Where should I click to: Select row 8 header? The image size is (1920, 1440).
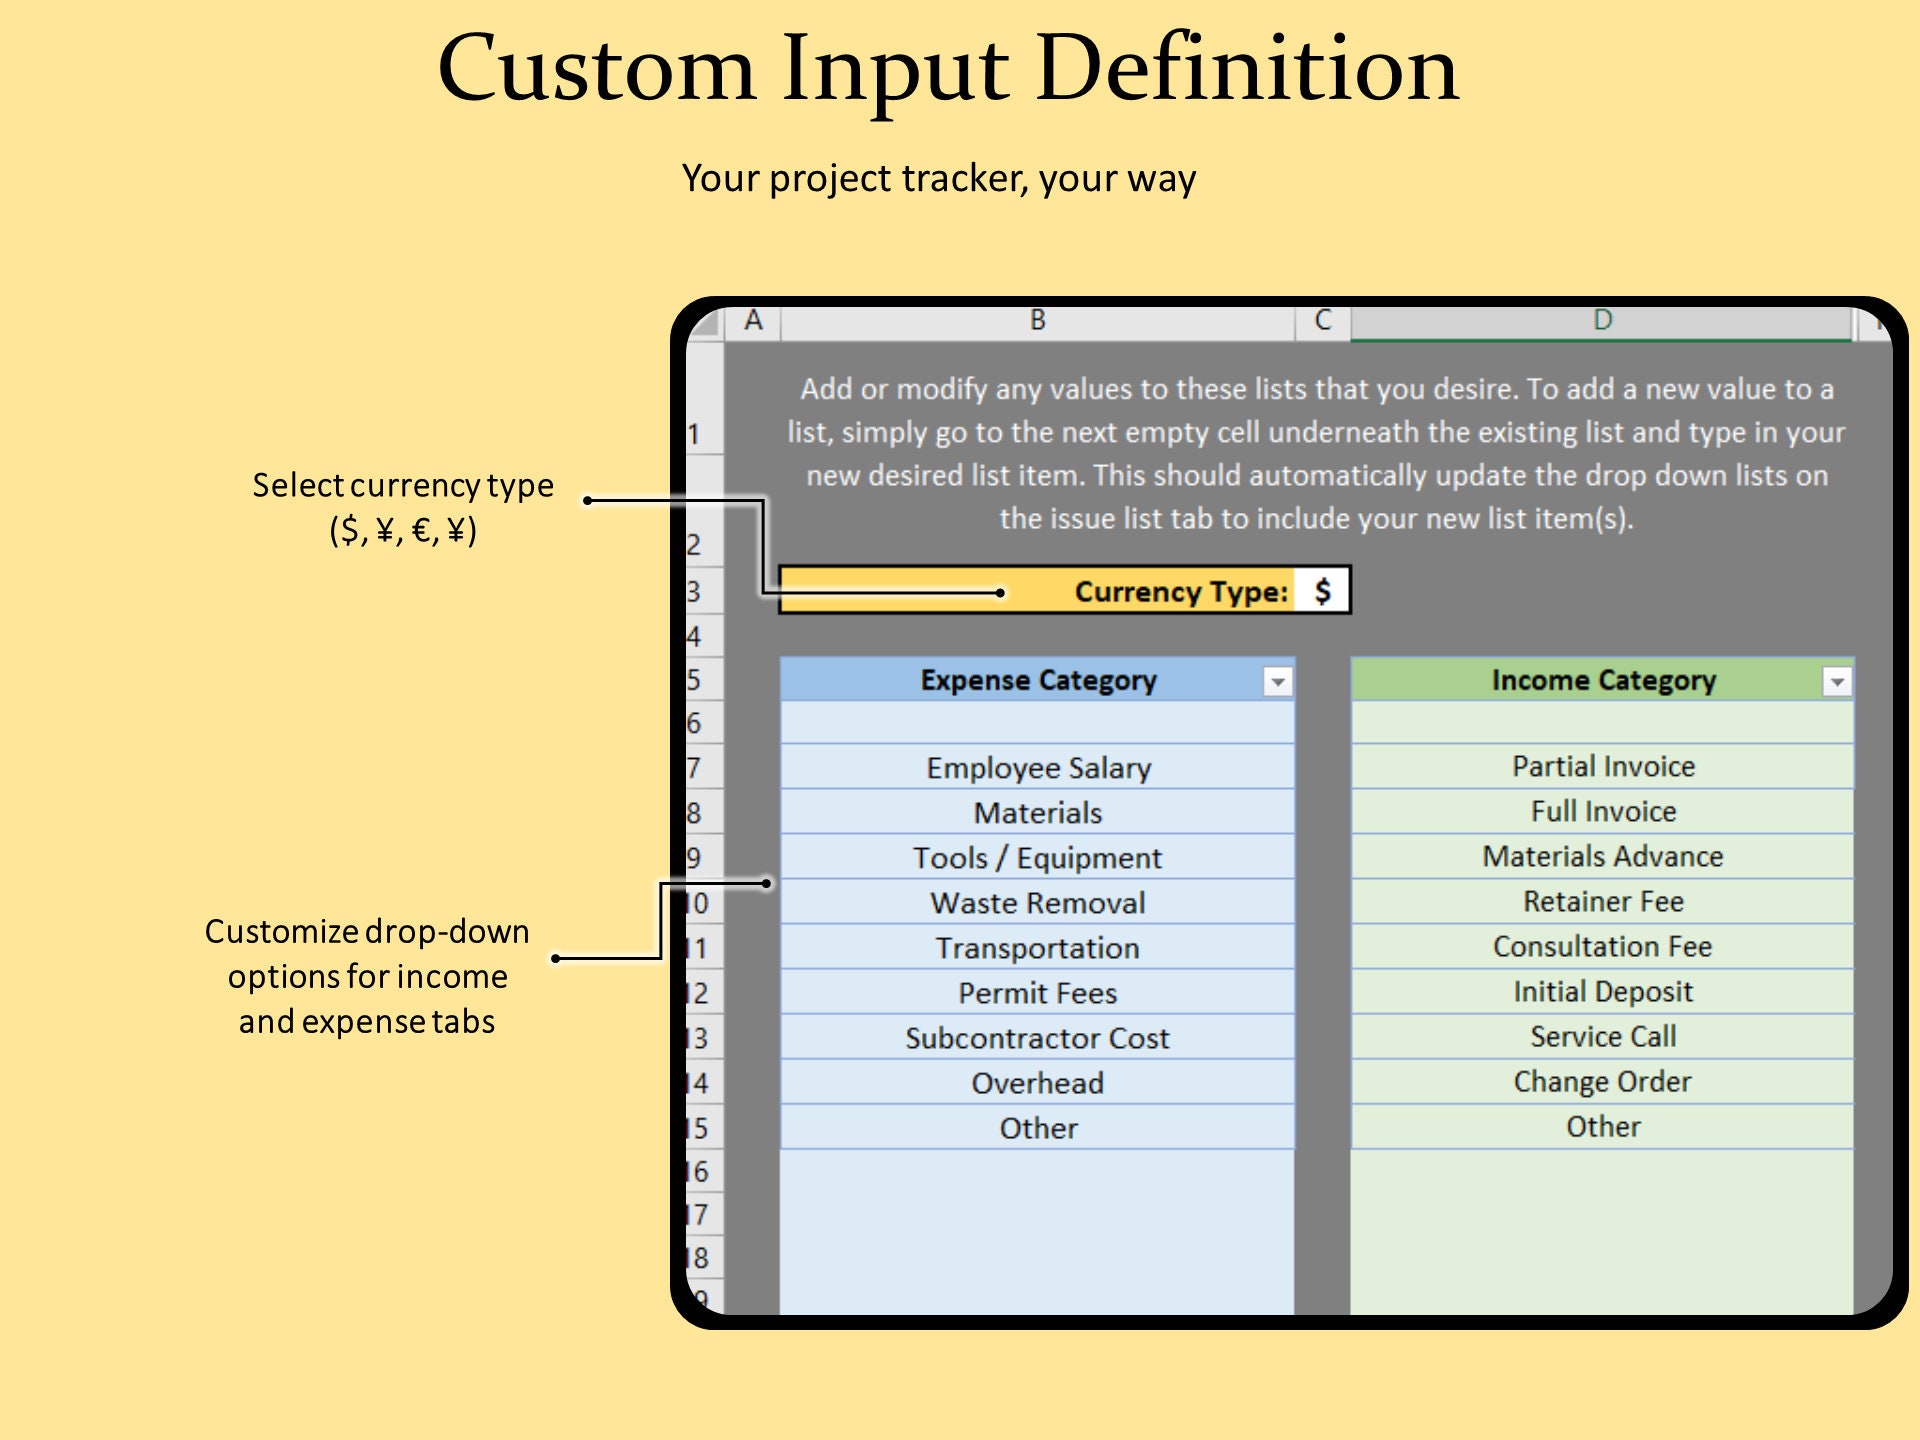[x=704, y=812]
